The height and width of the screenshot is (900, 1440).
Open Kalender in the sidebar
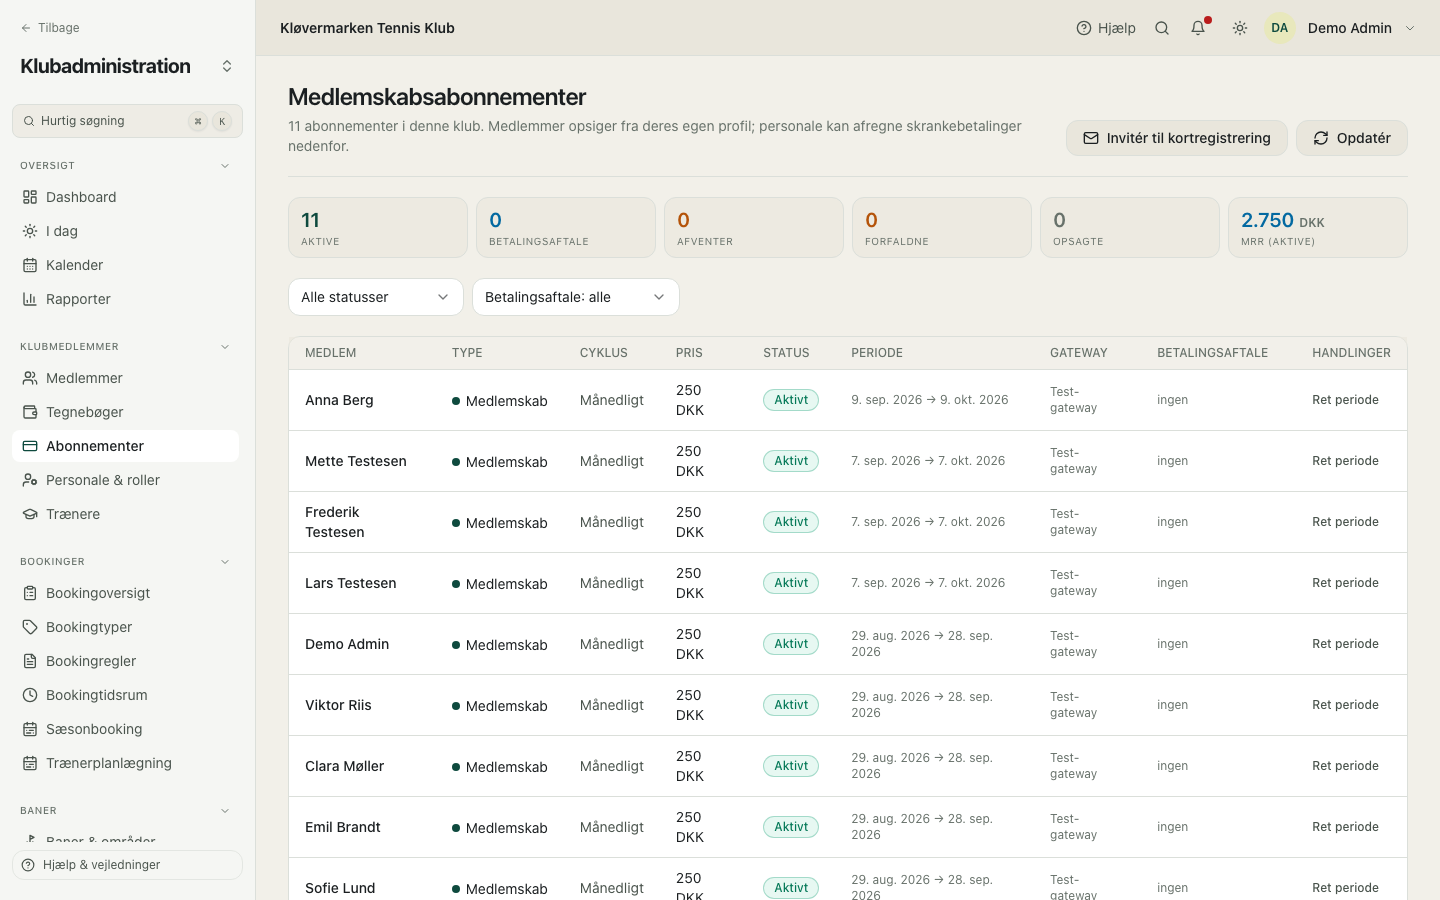[127, 265]
